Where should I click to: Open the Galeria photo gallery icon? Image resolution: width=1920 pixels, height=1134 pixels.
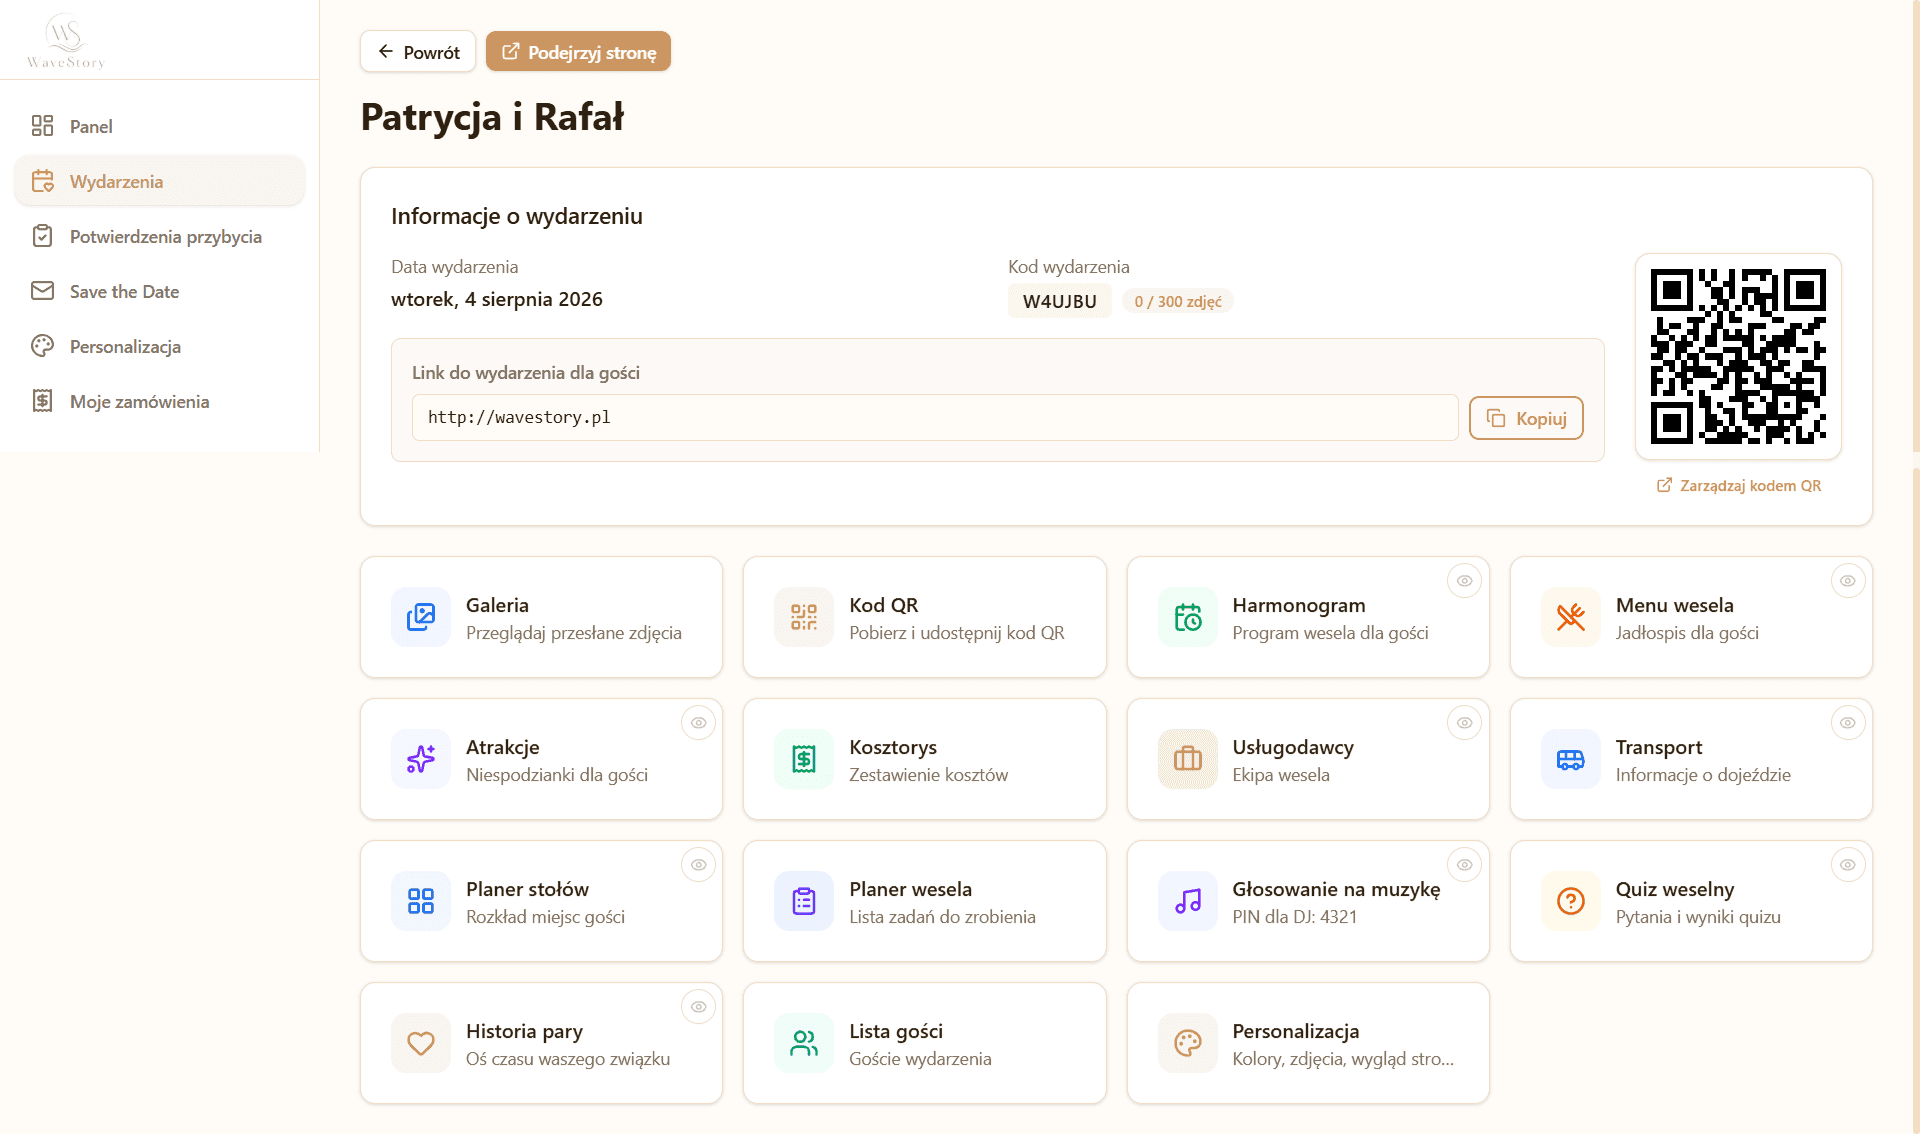tap(421, 617)
